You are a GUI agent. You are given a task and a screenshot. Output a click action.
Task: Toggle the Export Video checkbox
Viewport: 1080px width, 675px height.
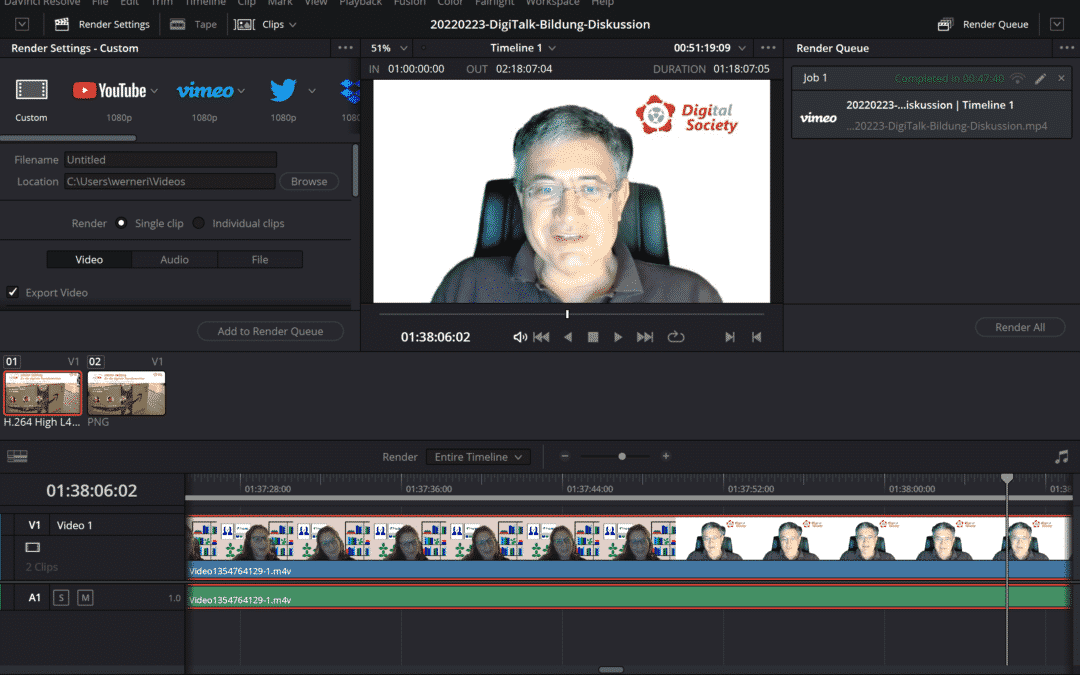(12, 292)
